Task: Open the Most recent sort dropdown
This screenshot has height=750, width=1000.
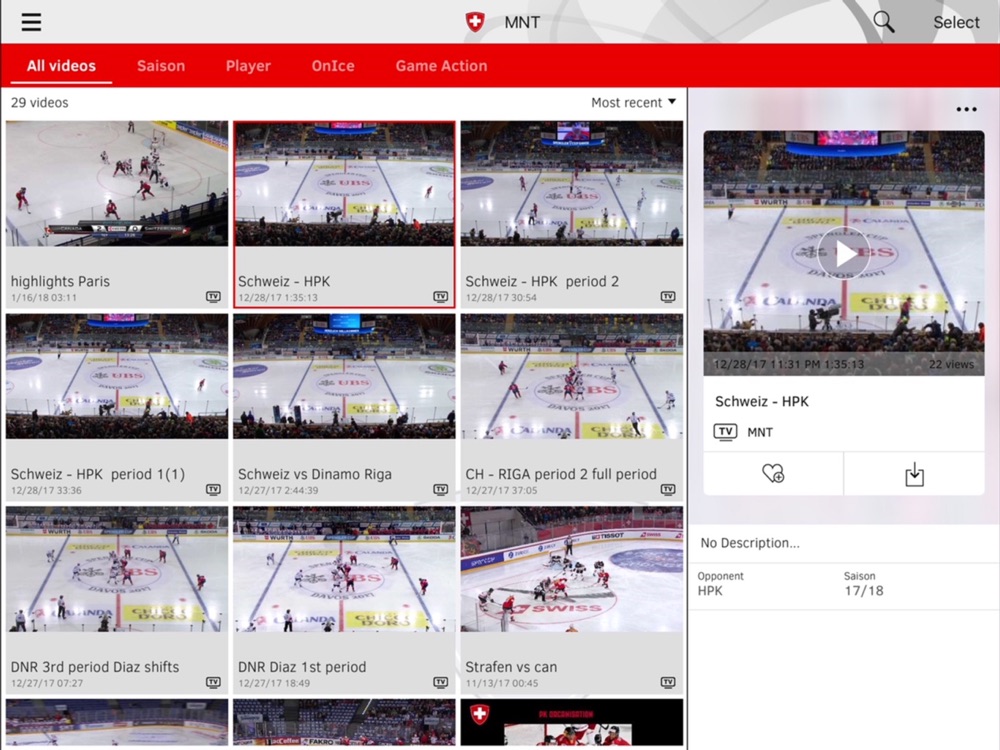Action: pyautogui.click(x=633, y=103)
